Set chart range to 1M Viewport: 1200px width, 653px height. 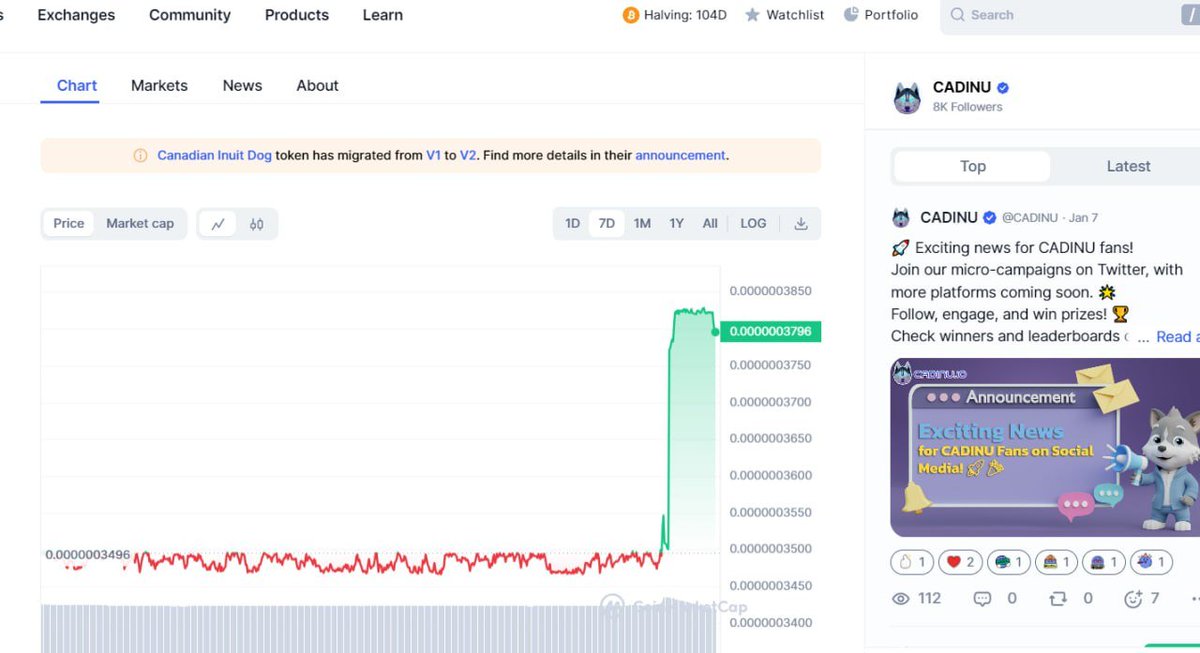[642, 223]
